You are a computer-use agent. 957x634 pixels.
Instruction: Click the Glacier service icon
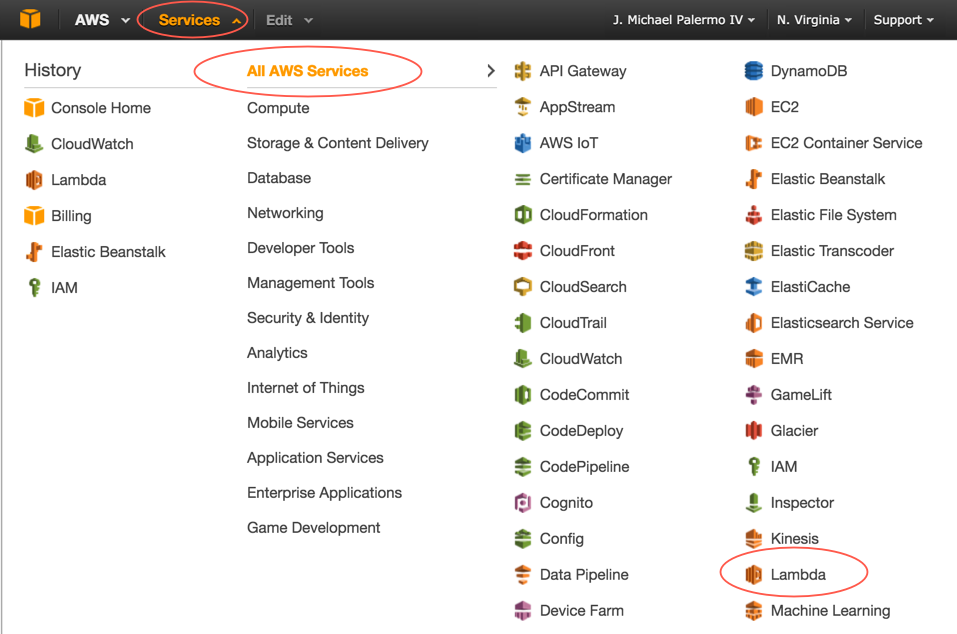tap(754, 431)
